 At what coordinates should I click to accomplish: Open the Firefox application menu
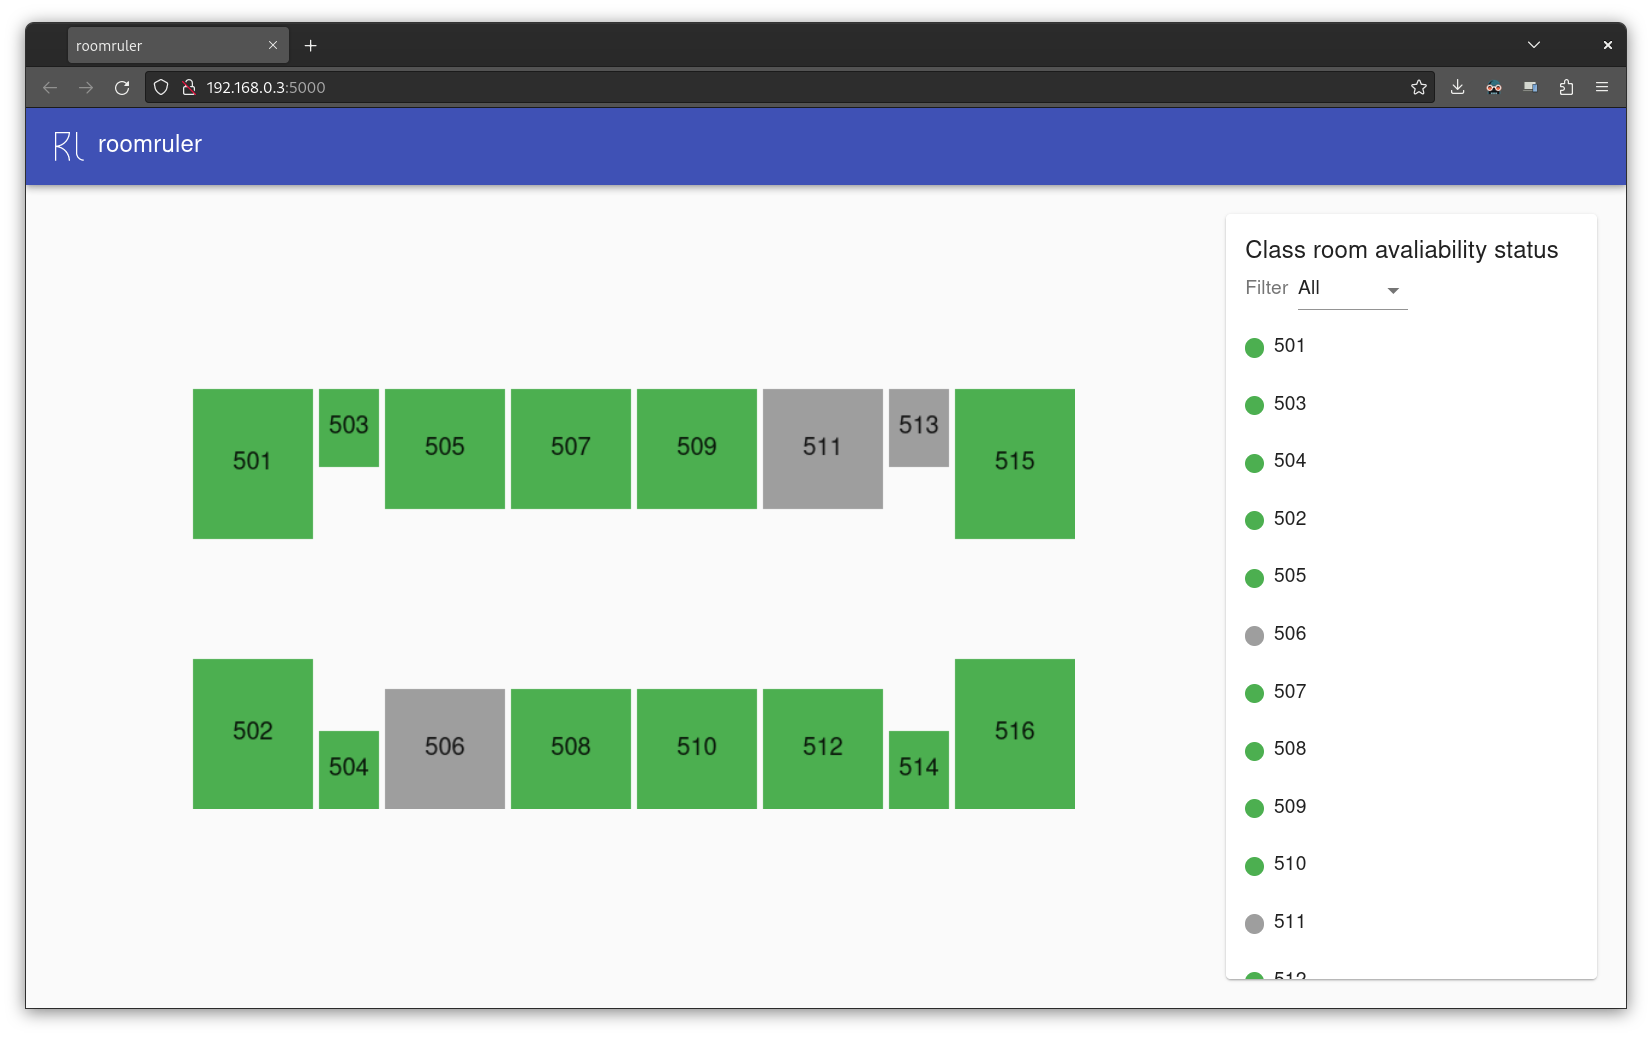click(1602, 88)
